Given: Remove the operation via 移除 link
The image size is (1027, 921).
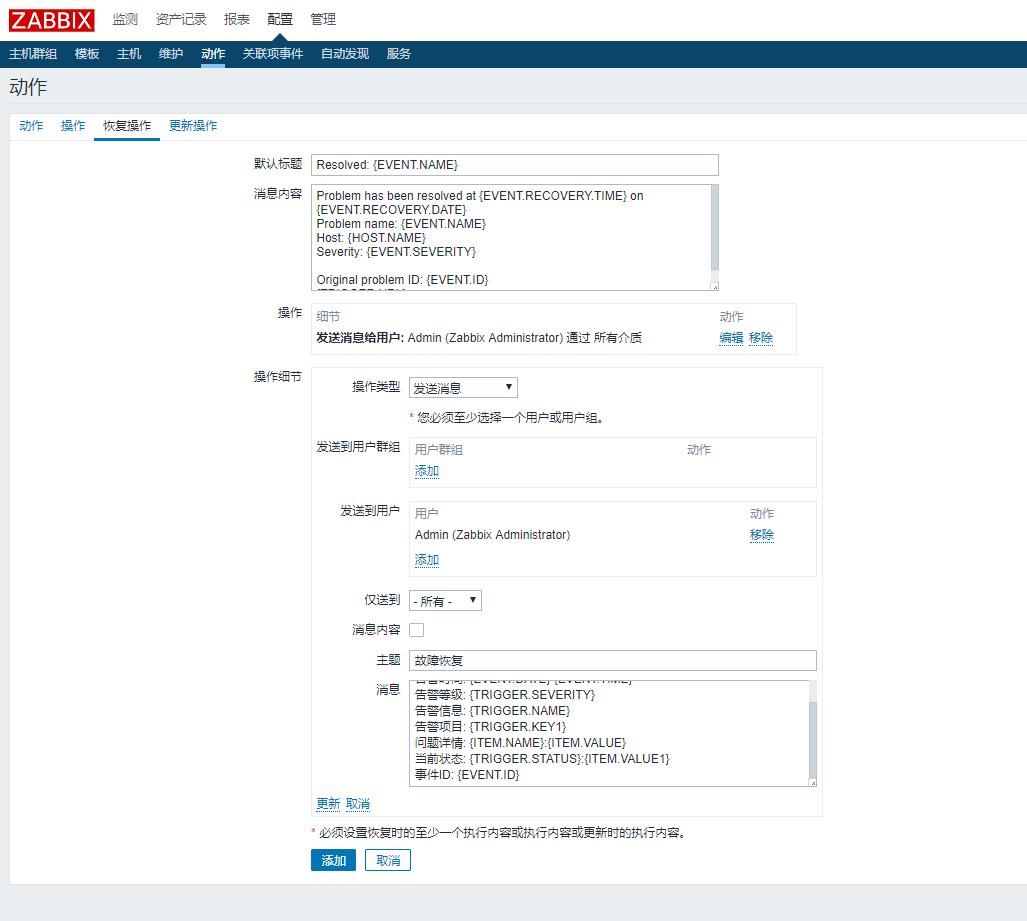Looking at the screenshot, I should [x=761, y=338].
